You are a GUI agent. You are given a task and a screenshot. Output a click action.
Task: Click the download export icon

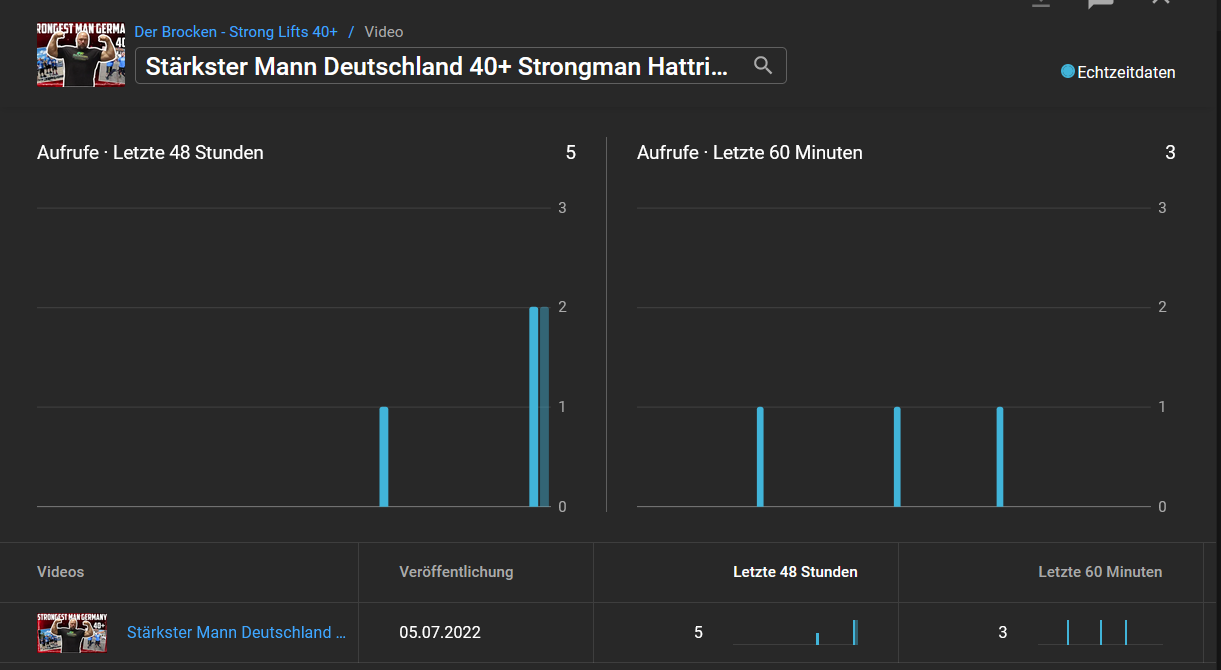[x=1041, y=3]
